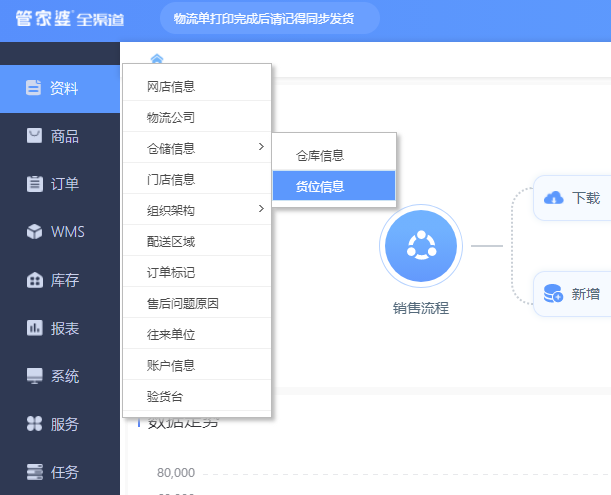The image size is (611, 495).
Task: Click the 商品 shopping bag icon
Action: point(34,136)
